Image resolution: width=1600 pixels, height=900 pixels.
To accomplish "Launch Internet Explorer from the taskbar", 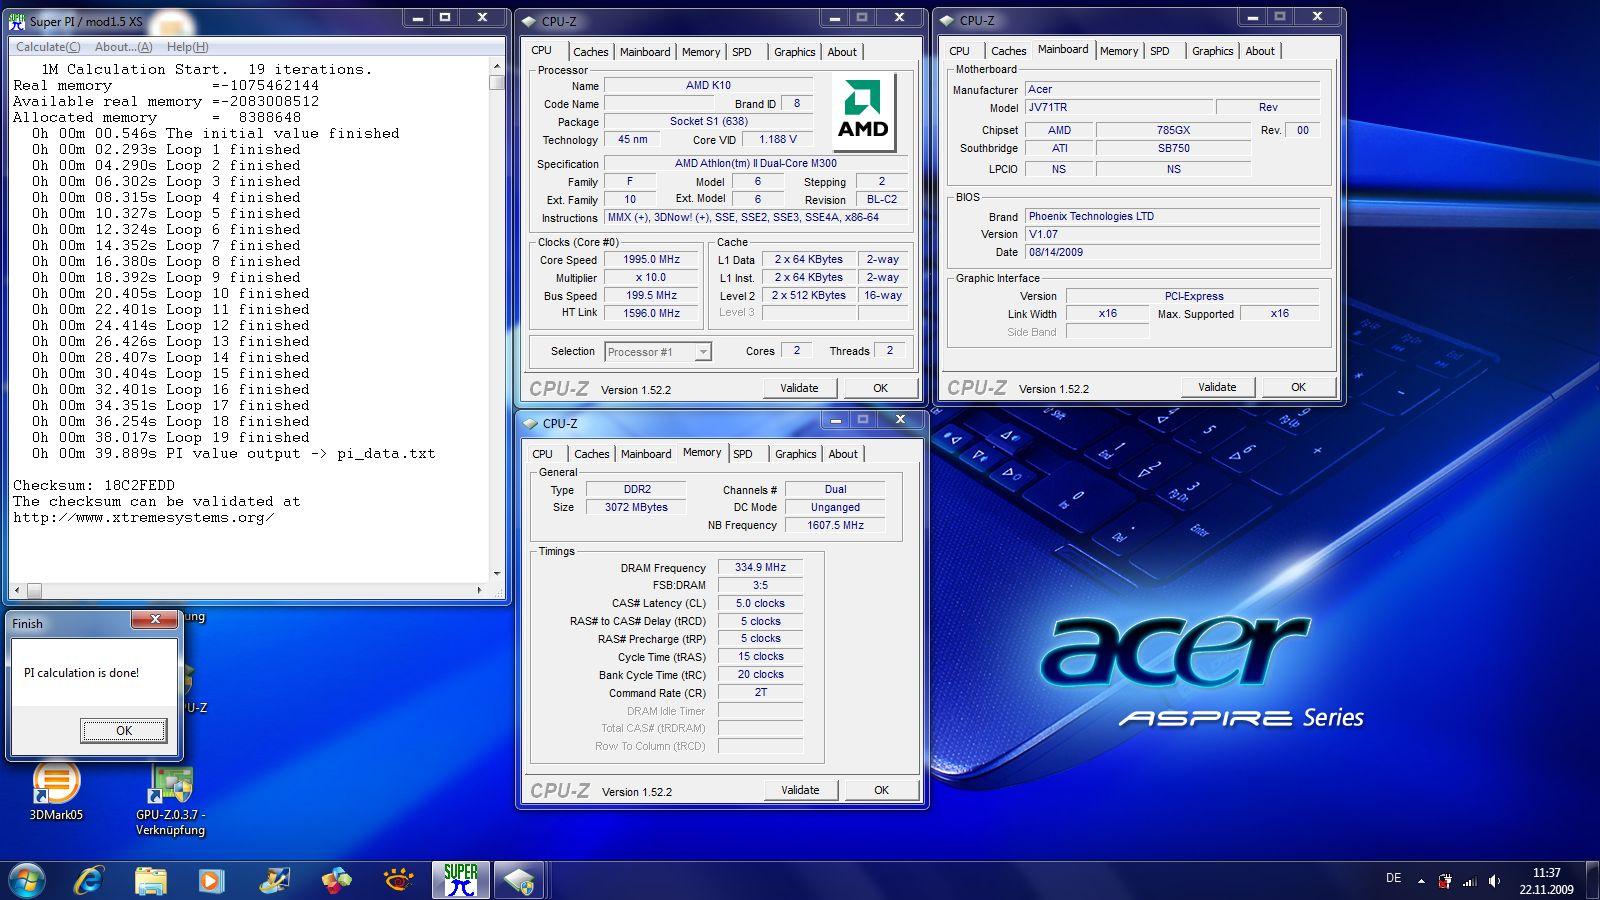I will pyautogui.click(x=90, y=880).
